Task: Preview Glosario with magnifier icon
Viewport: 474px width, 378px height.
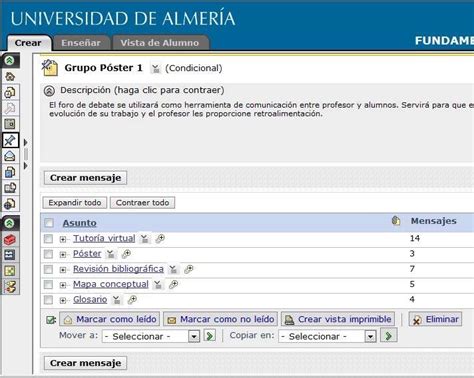Action: [132, 300]
